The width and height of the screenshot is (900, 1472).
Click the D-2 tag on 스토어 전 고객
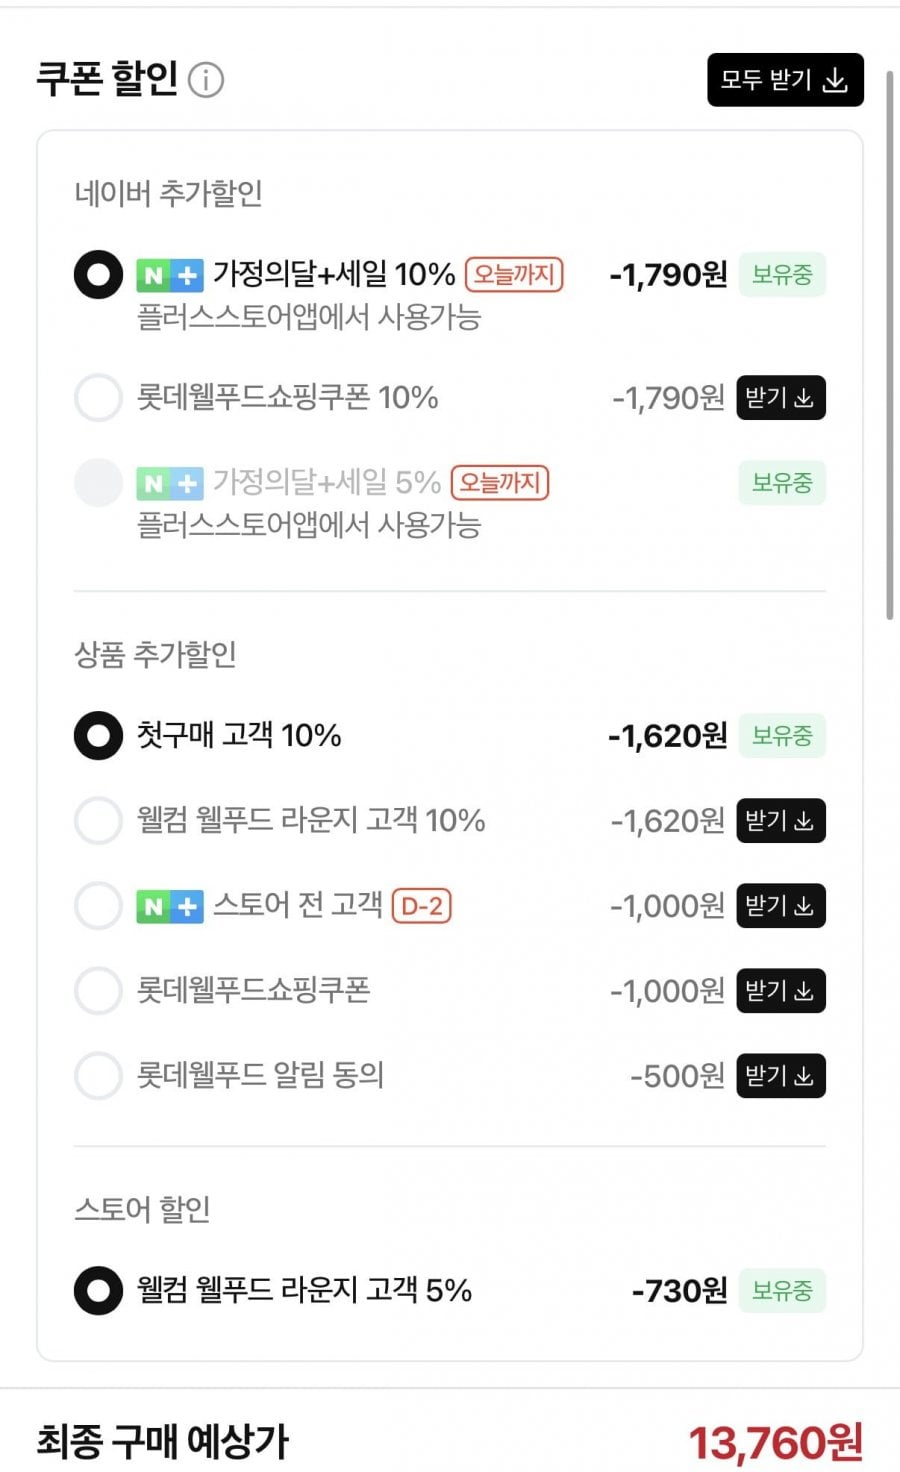click(421, 906)
